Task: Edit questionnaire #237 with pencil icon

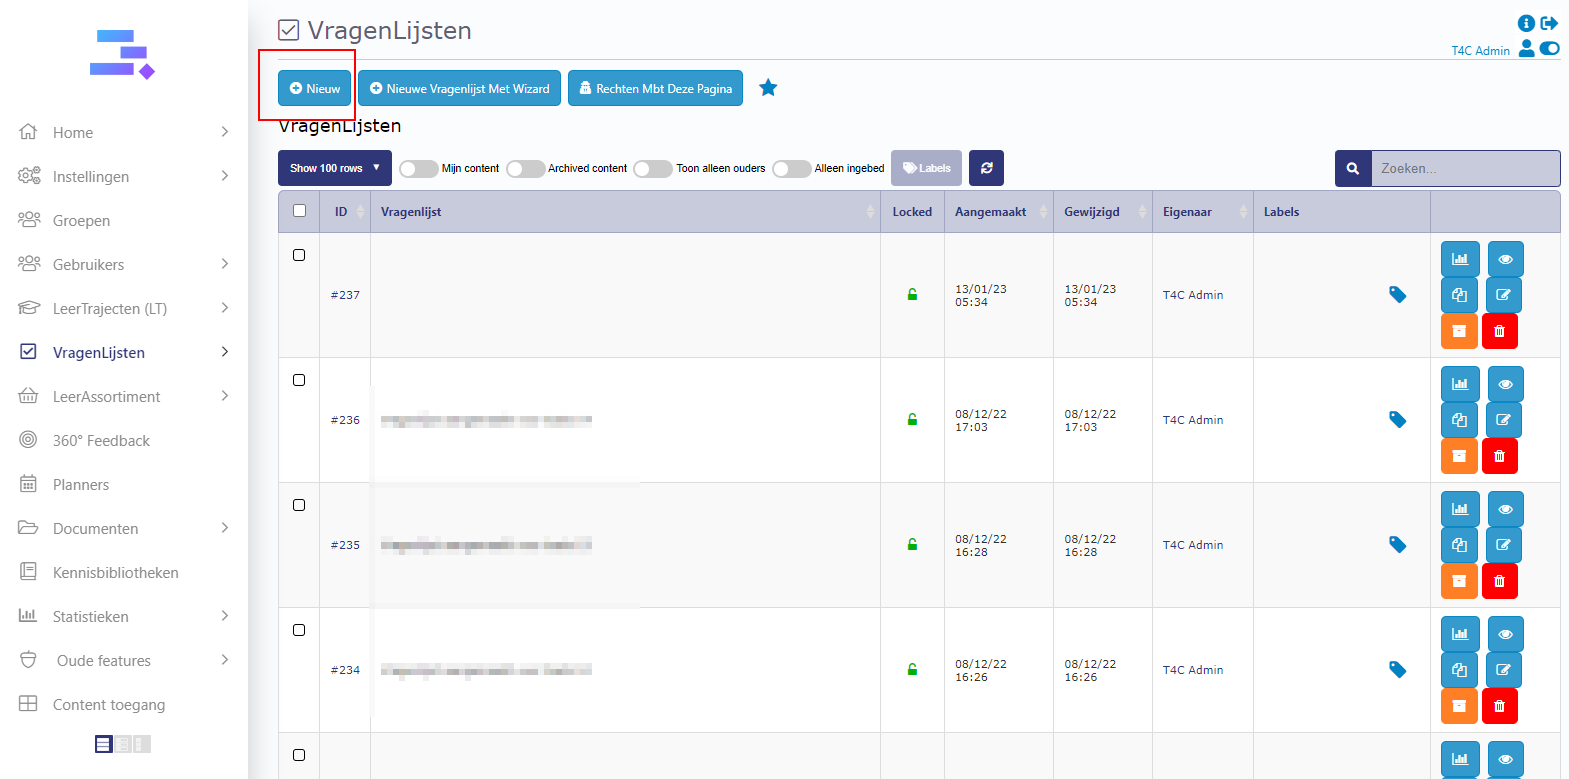Action: (1504, 295)
